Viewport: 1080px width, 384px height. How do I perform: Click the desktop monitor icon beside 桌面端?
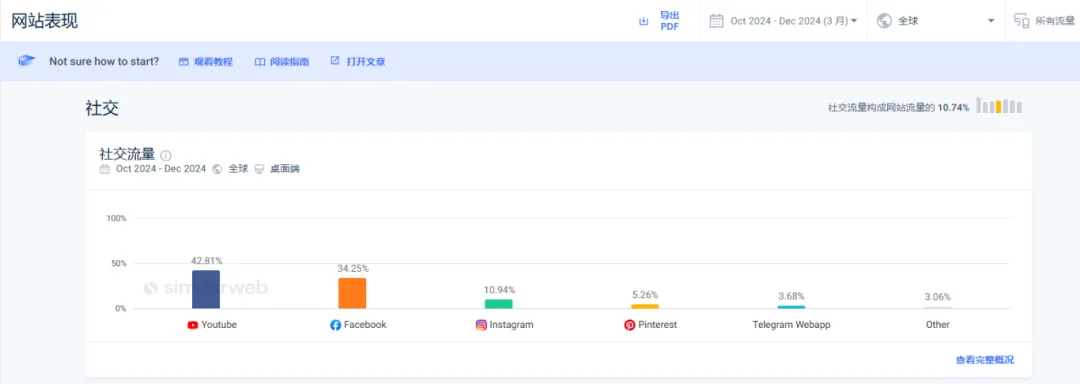[x=259, y=169]
